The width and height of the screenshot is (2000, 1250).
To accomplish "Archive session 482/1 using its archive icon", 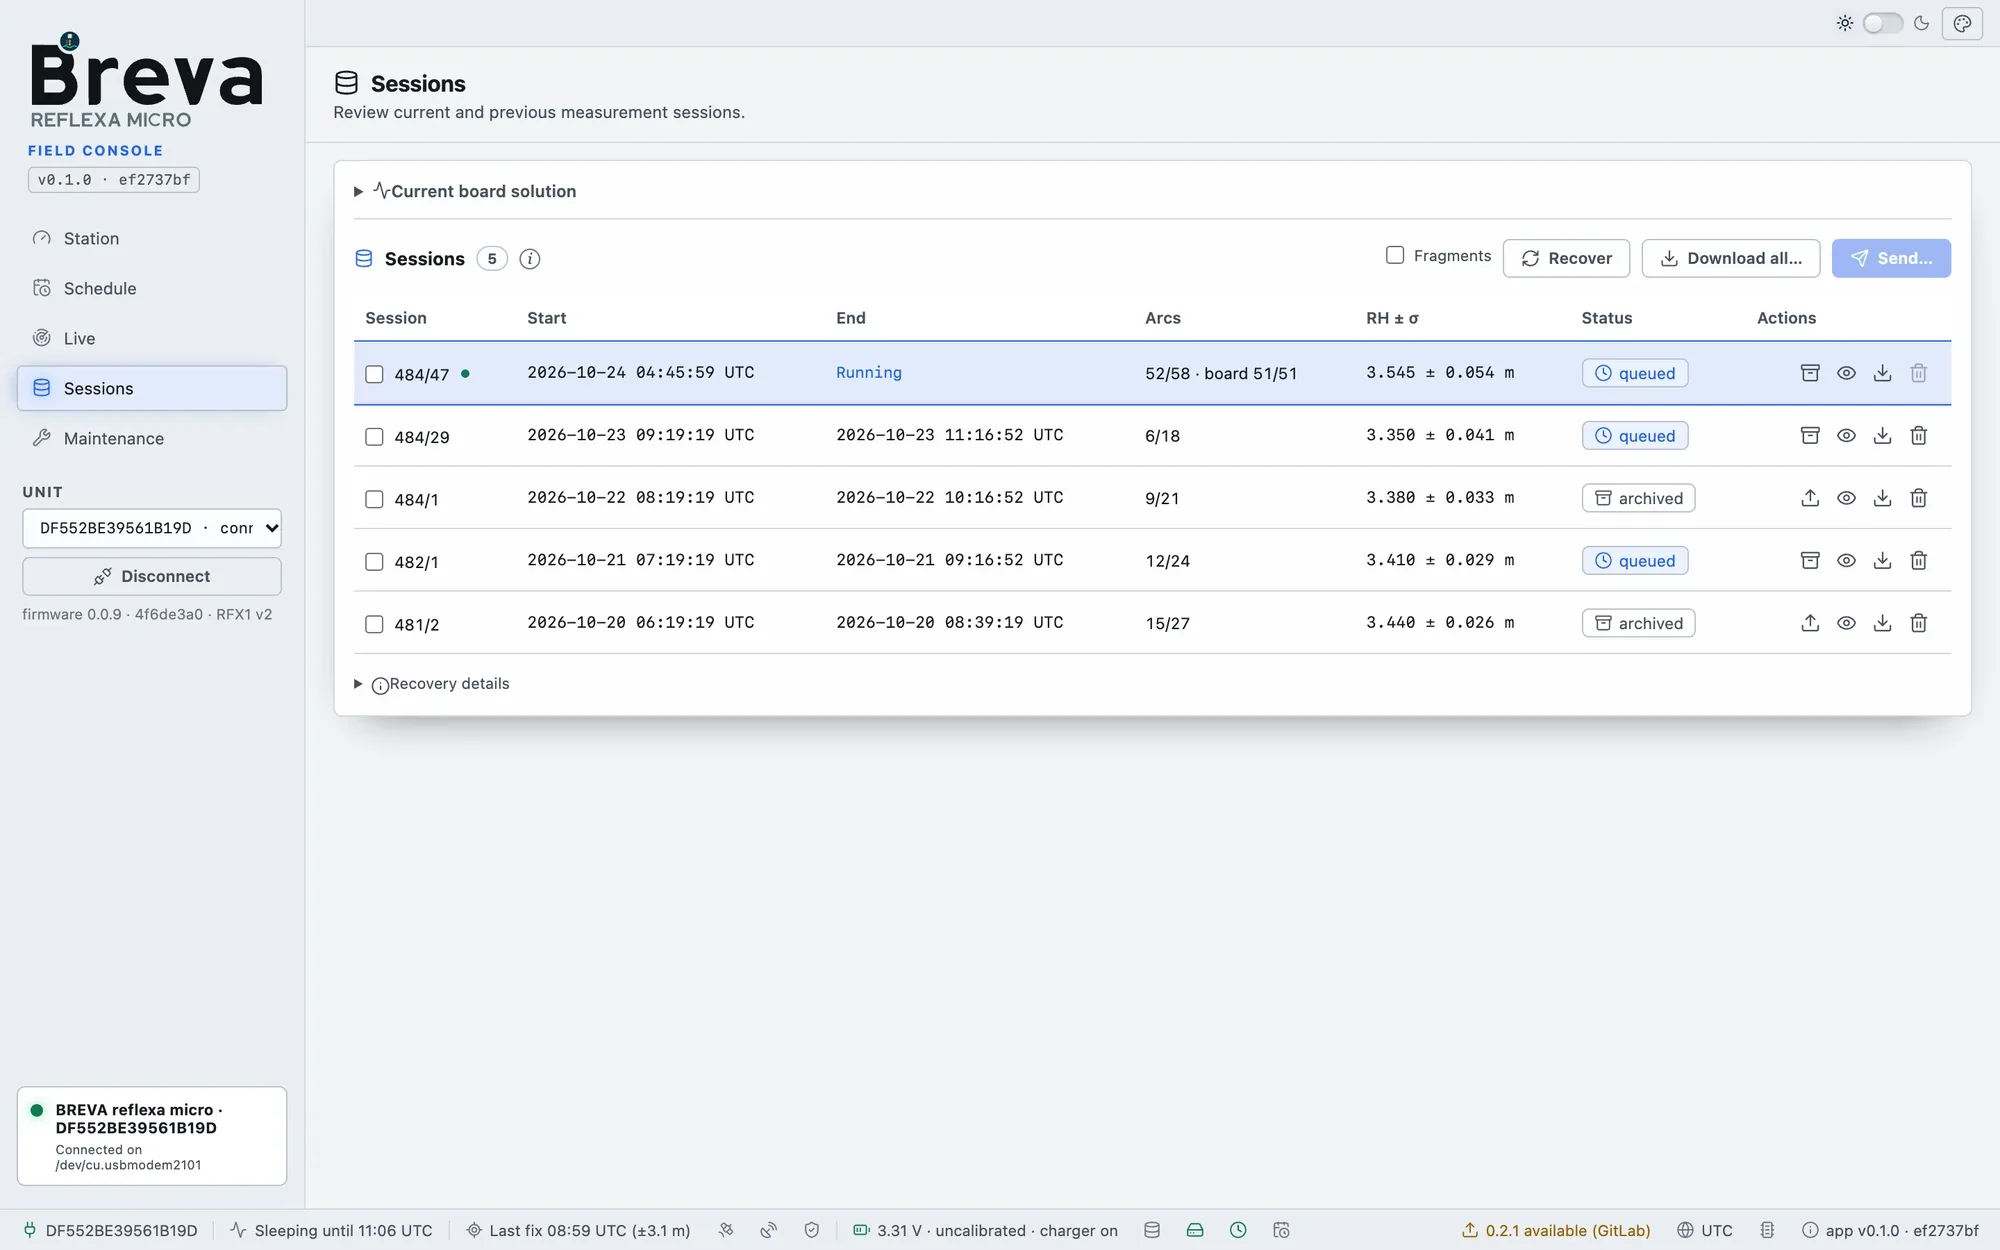I will [1810, 561].
